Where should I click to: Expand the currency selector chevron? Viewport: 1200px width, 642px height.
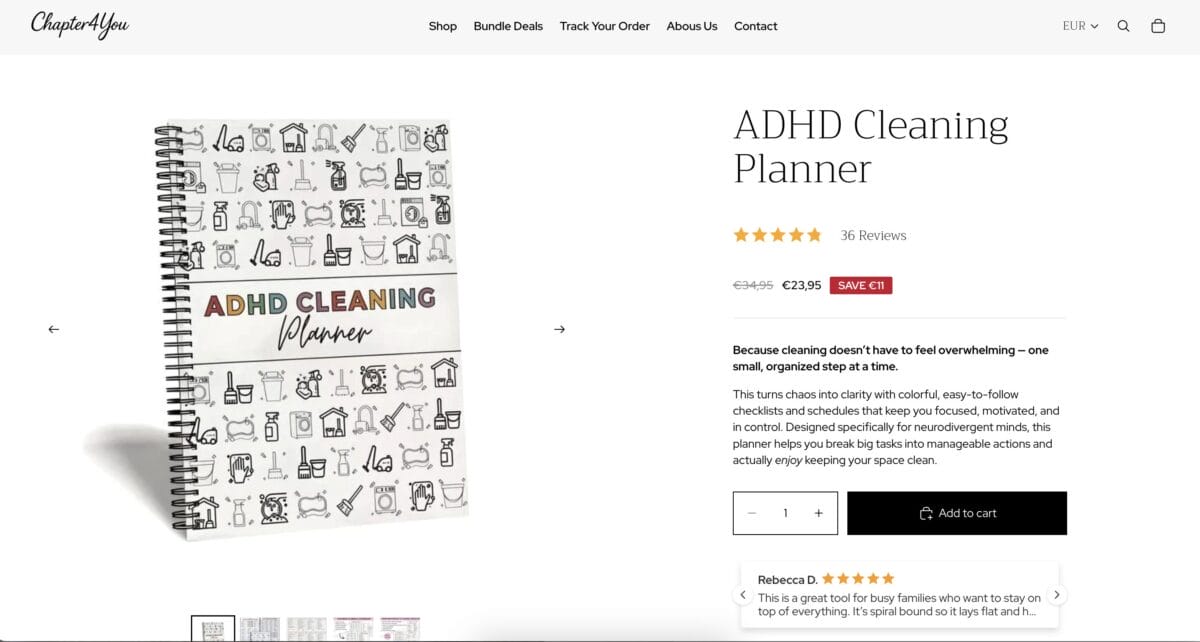tap(1095, 26)
